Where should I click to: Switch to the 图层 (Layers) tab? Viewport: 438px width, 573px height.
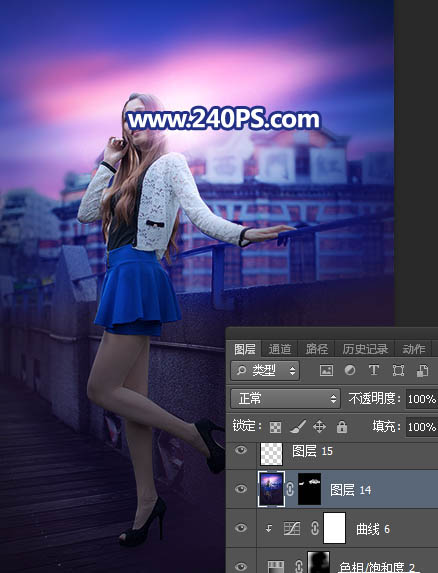tap(244, 349)
